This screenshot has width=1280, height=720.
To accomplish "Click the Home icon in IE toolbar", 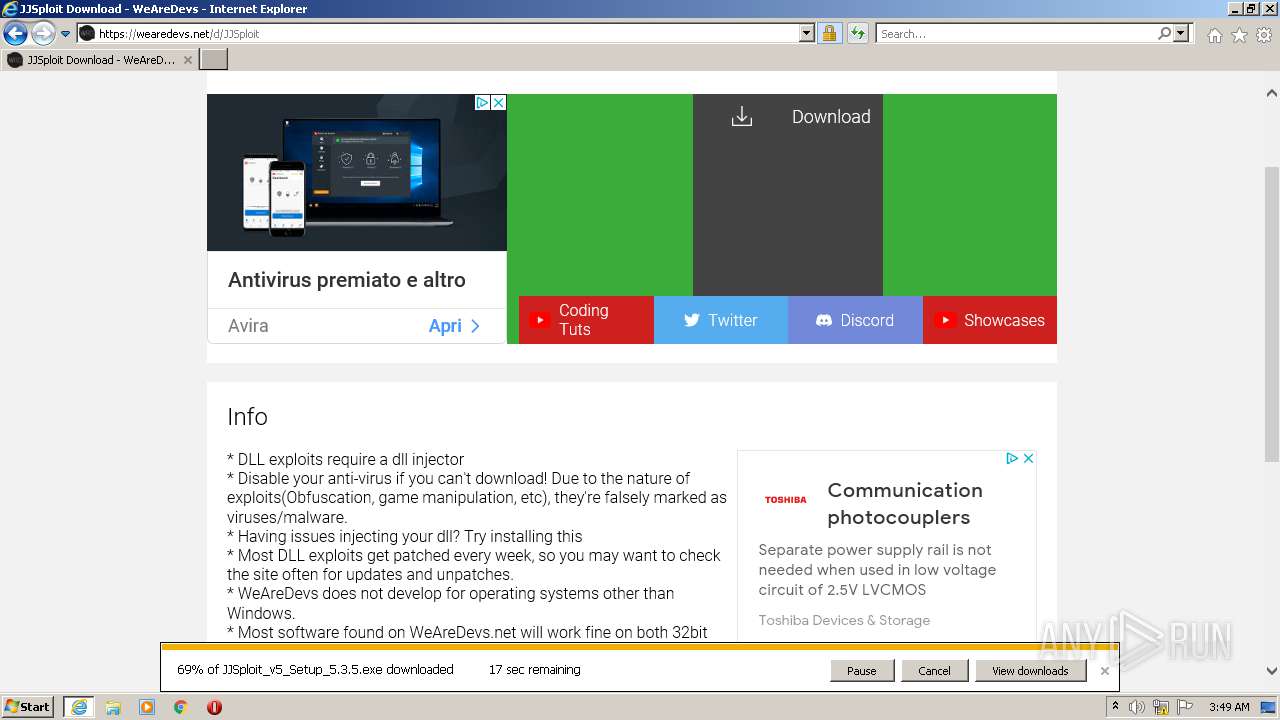I will click(x=1214, y=35).
